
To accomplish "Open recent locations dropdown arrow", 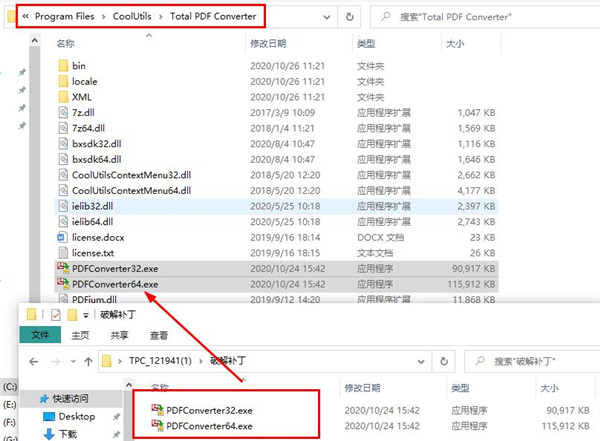I will 73,361.
